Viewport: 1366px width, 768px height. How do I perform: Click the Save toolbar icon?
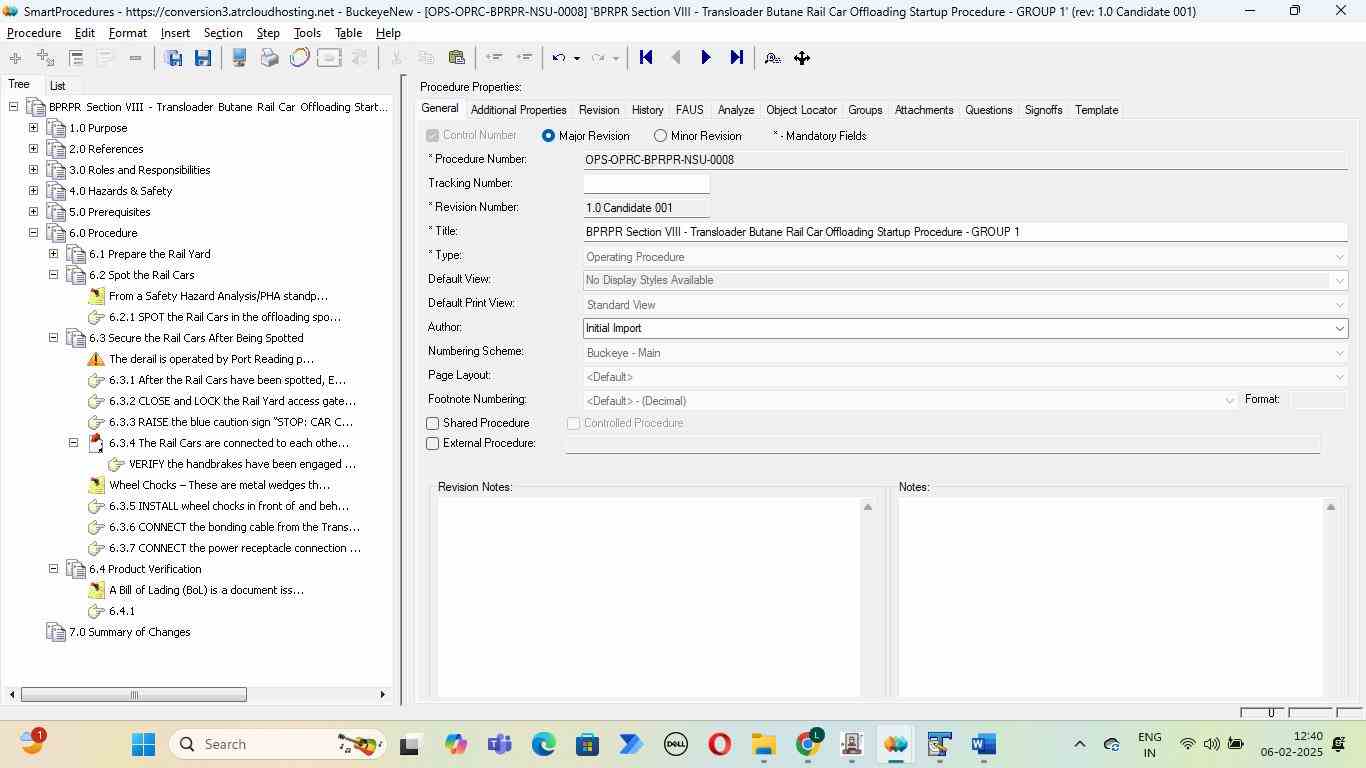click(x=203, y=58)
